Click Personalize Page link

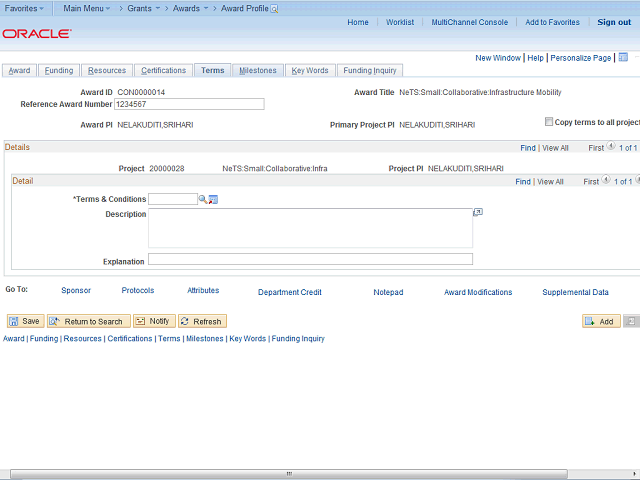pos(580,58)
